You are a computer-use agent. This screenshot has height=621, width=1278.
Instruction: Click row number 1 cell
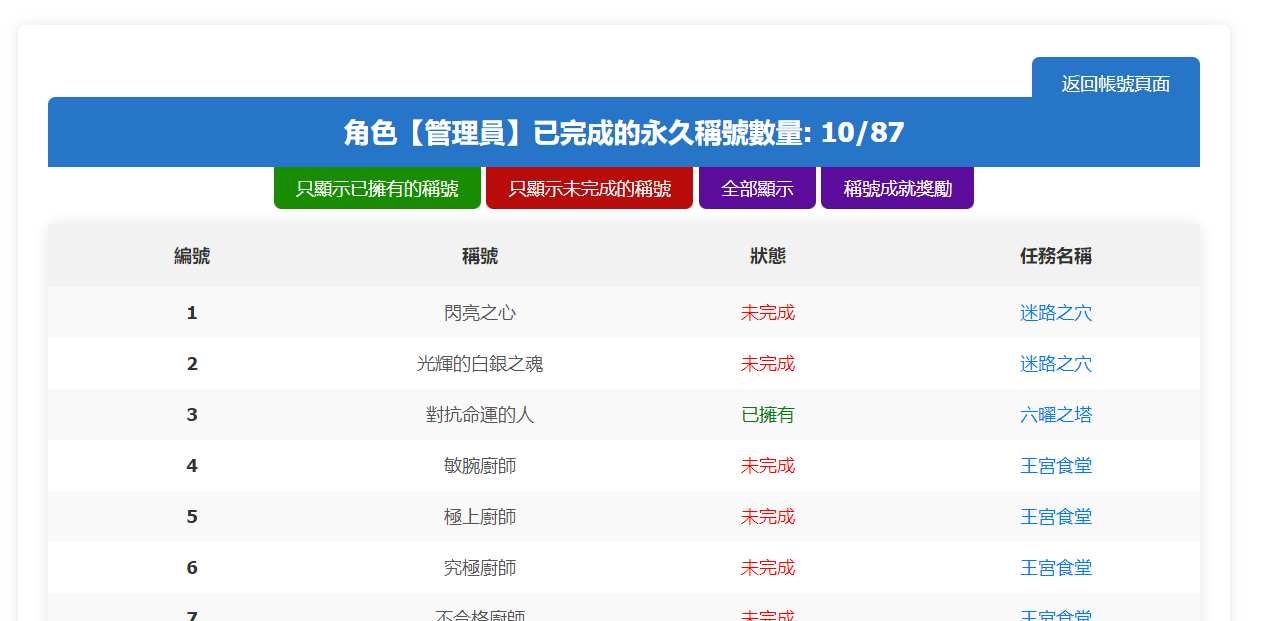[x=192, y=313]
